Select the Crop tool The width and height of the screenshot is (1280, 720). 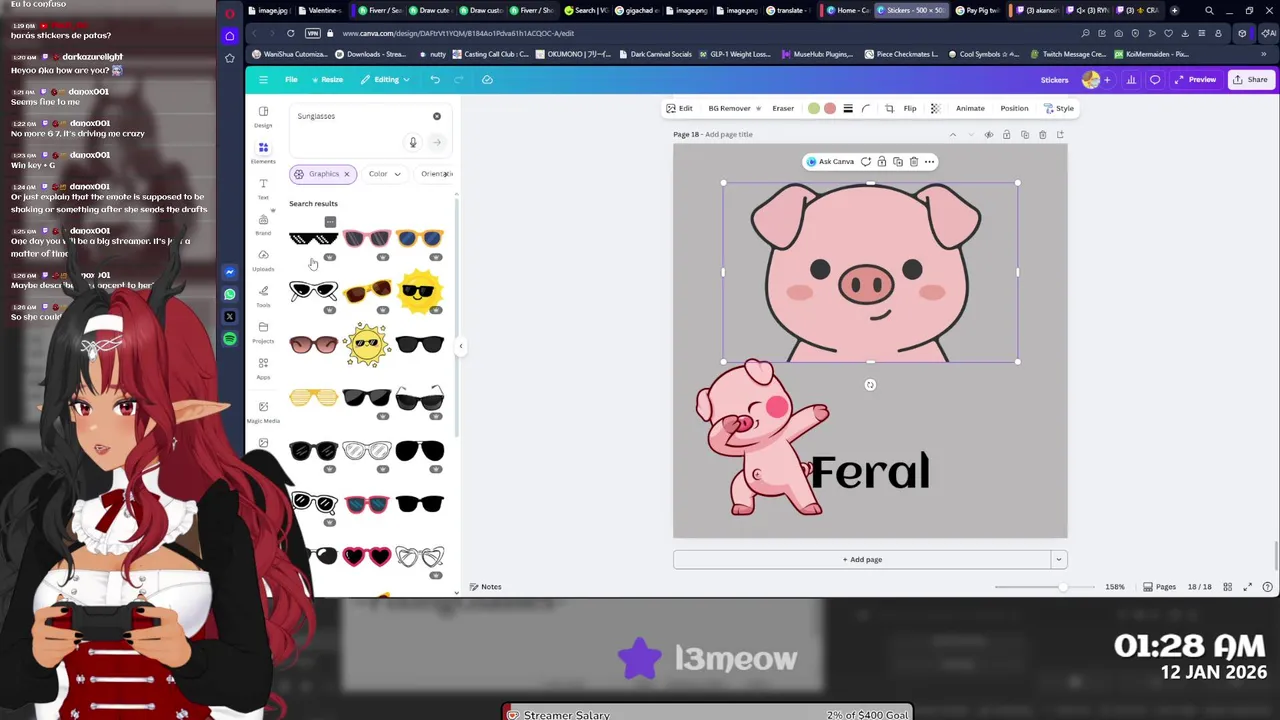click(889, 108)
